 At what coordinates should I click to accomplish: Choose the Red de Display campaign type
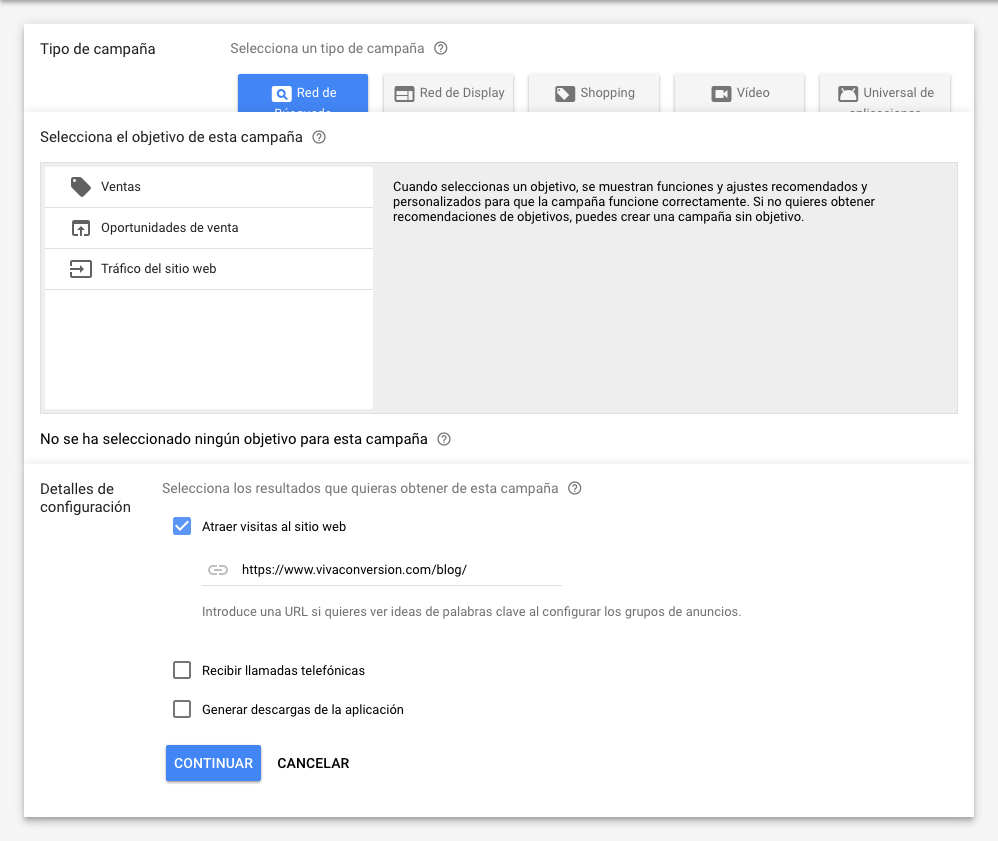click(x=449, y=93)
